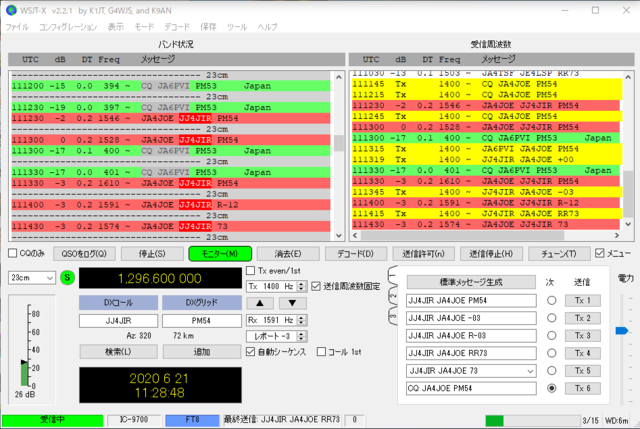Toggle the 自動シーケンス checkbox
Viewport: 640px width, 429px height.
pyautogui.click(x=251, y=351)
